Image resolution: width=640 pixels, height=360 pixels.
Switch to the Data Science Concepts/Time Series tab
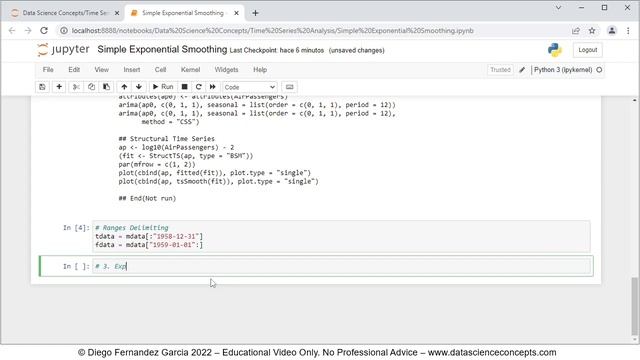(64, 13)
